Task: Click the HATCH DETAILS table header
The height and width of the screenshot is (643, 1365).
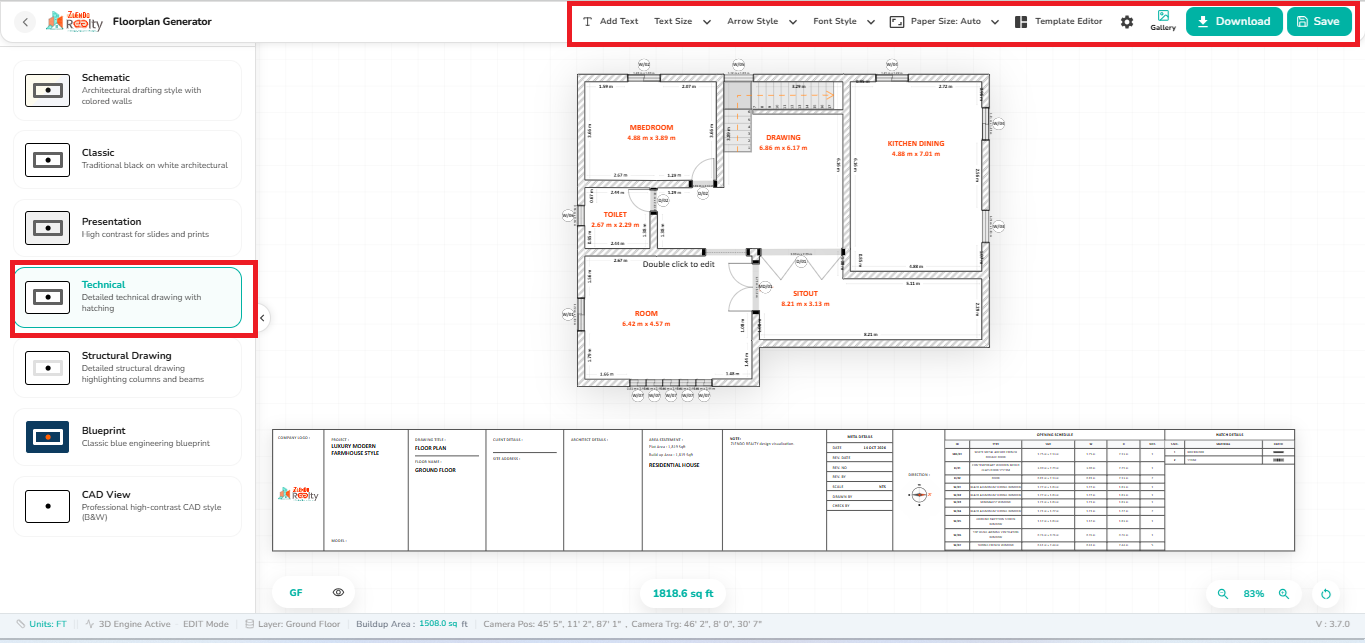Action: (1229, 434)
